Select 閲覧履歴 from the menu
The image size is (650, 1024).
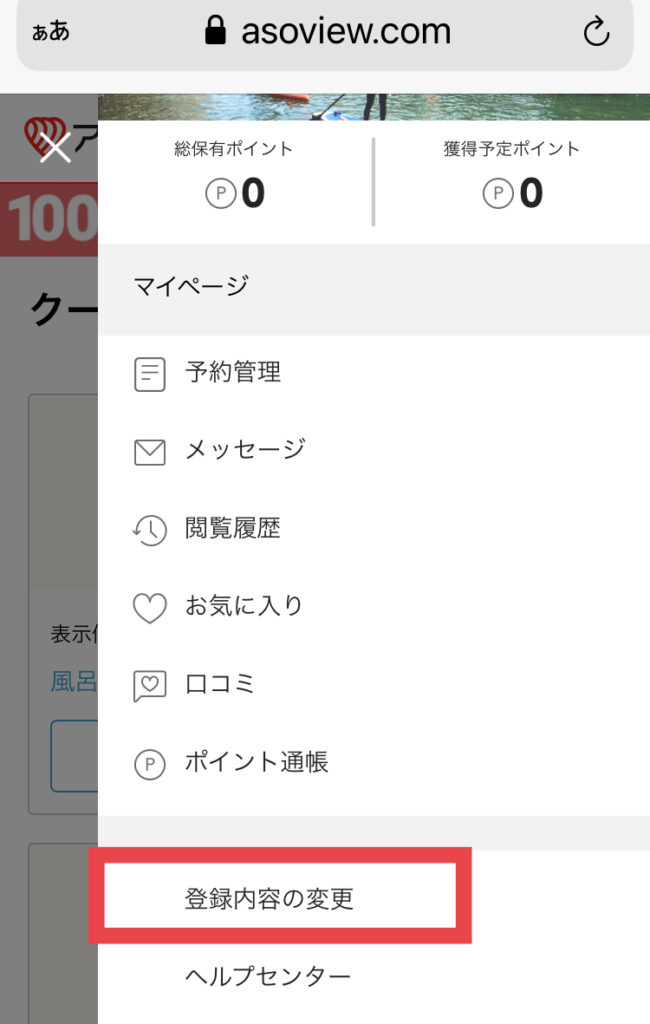[x=374, y=529]
